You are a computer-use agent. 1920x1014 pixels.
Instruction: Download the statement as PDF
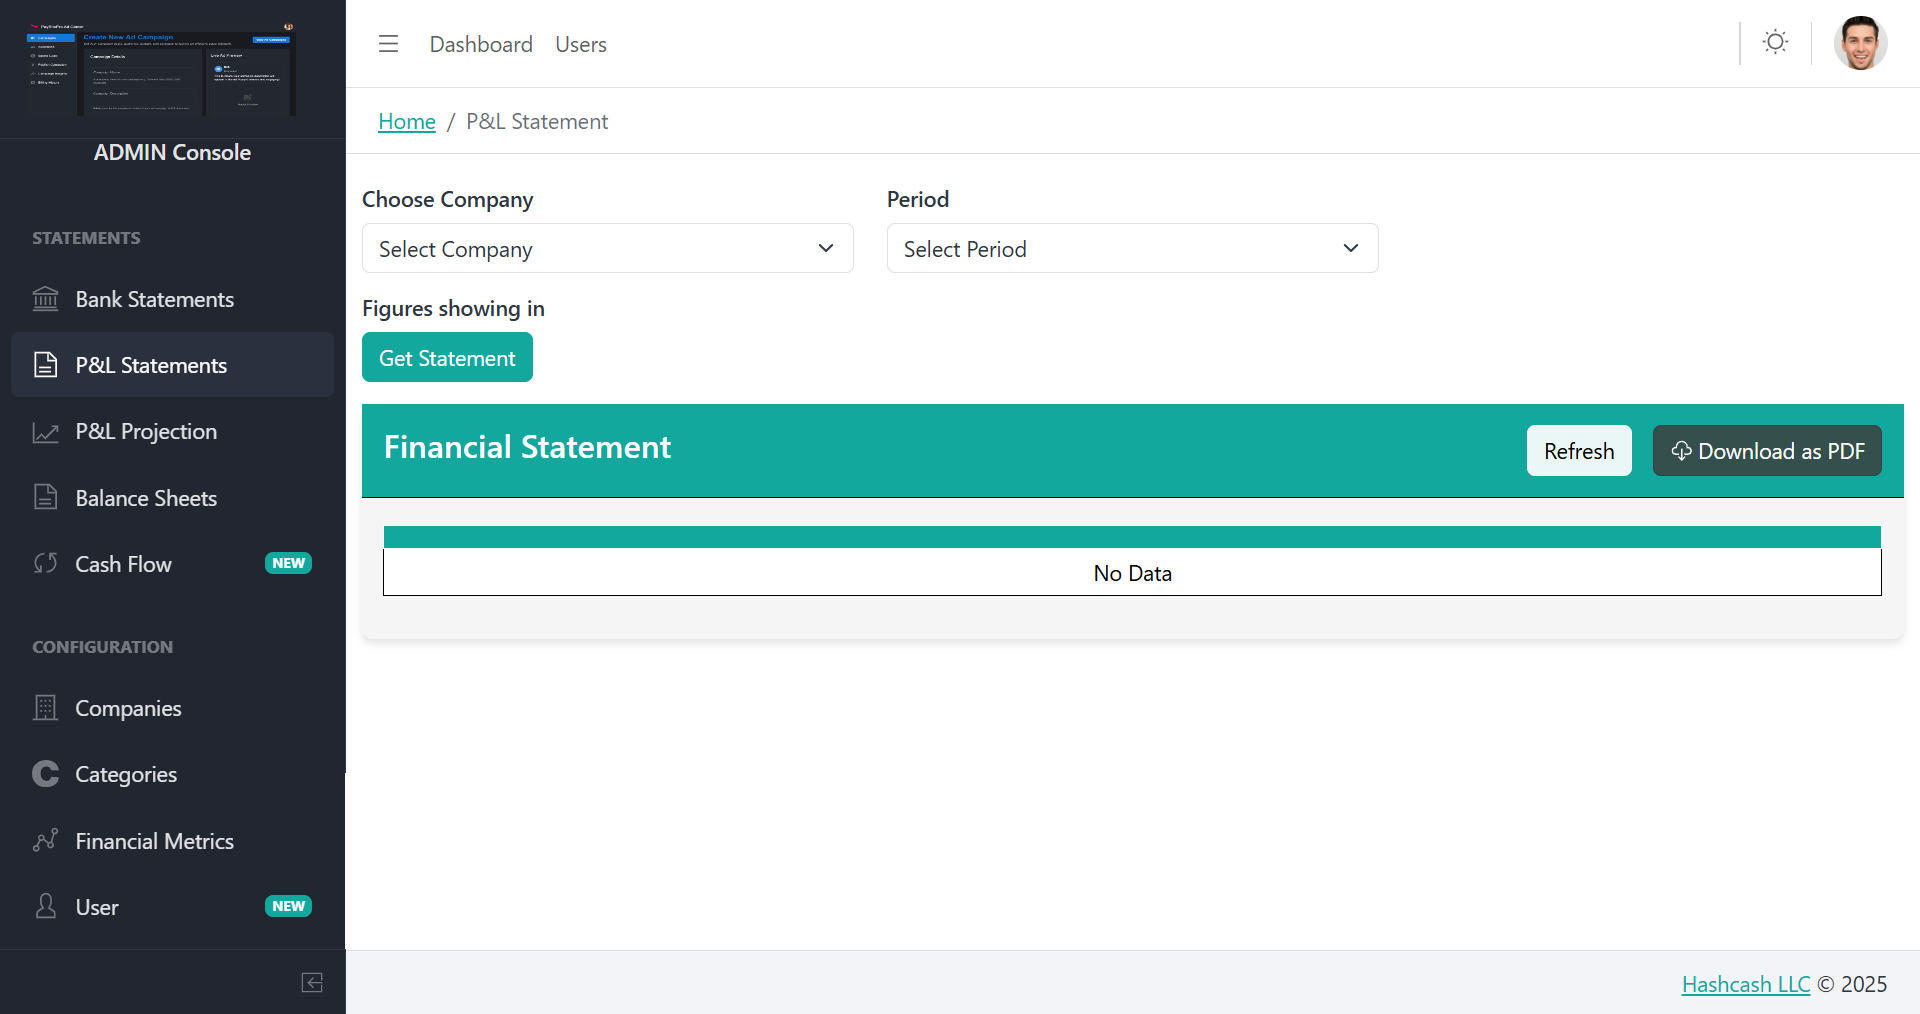1767,451
